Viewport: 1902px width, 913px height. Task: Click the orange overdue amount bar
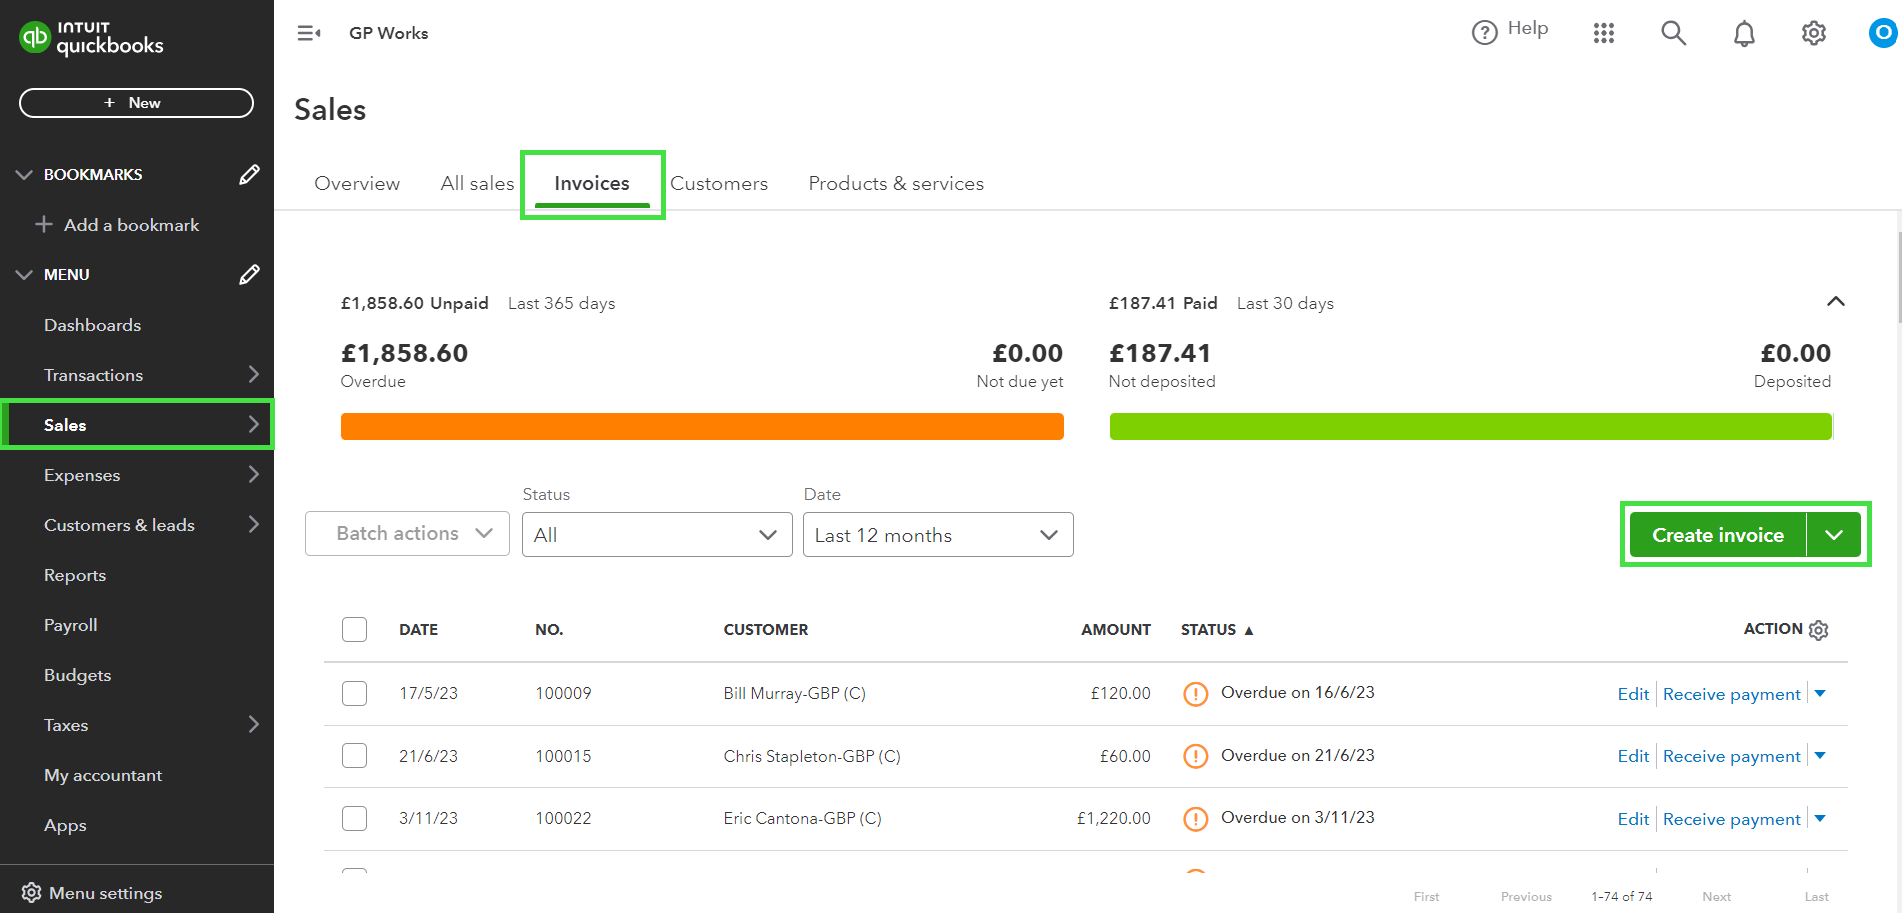[x=701, y=427]
